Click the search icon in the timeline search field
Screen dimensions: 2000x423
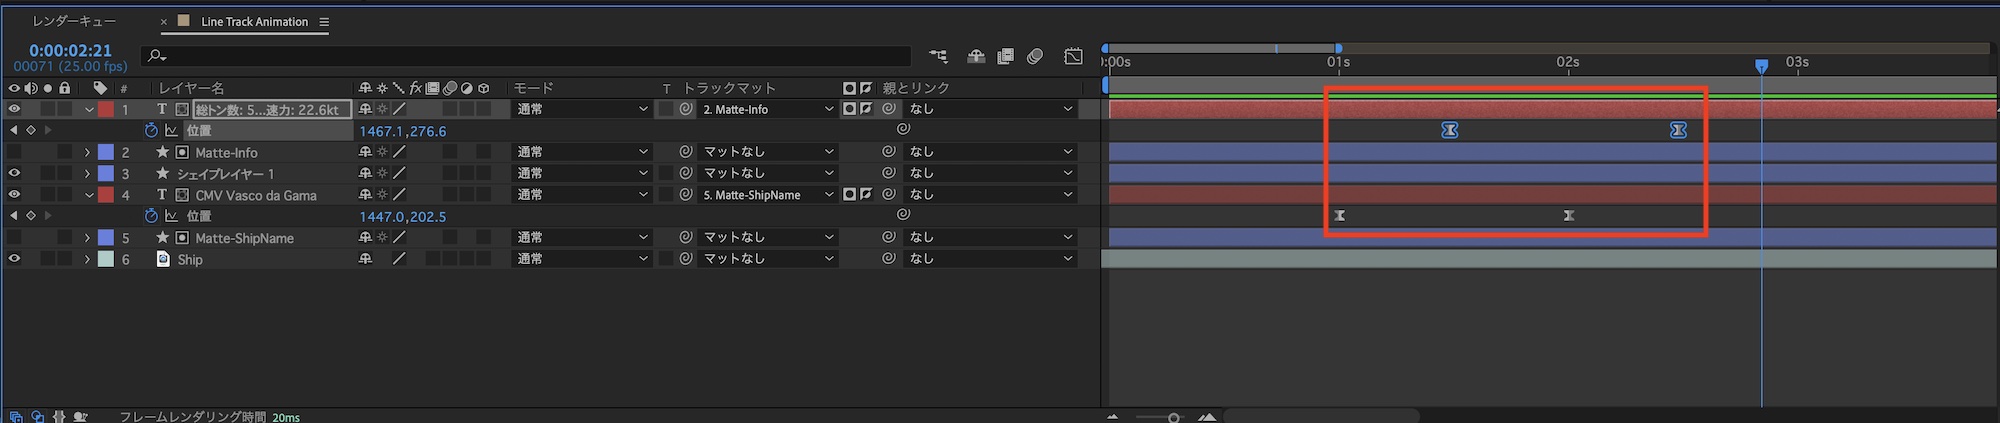coord(156,56)
